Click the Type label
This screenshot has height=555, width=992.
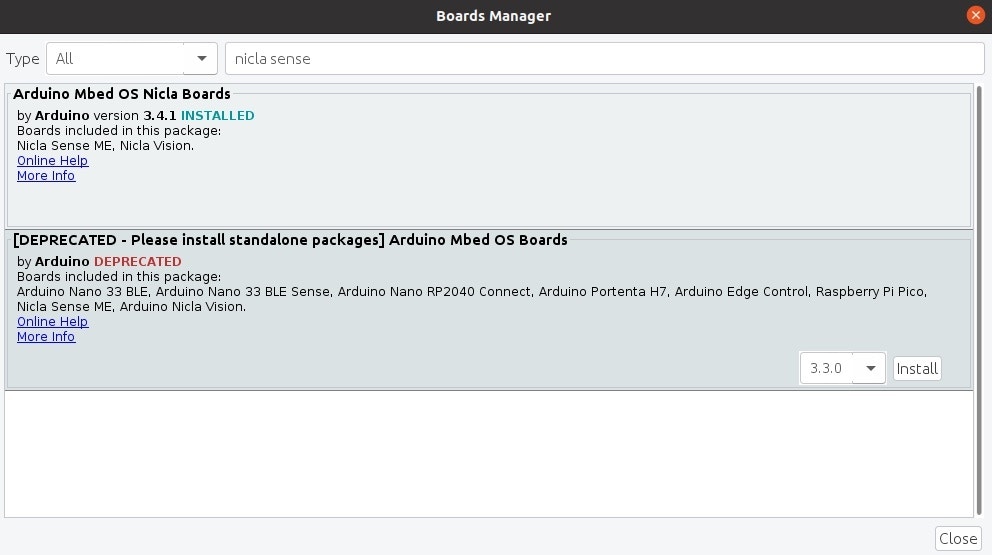tap(23, 59)
